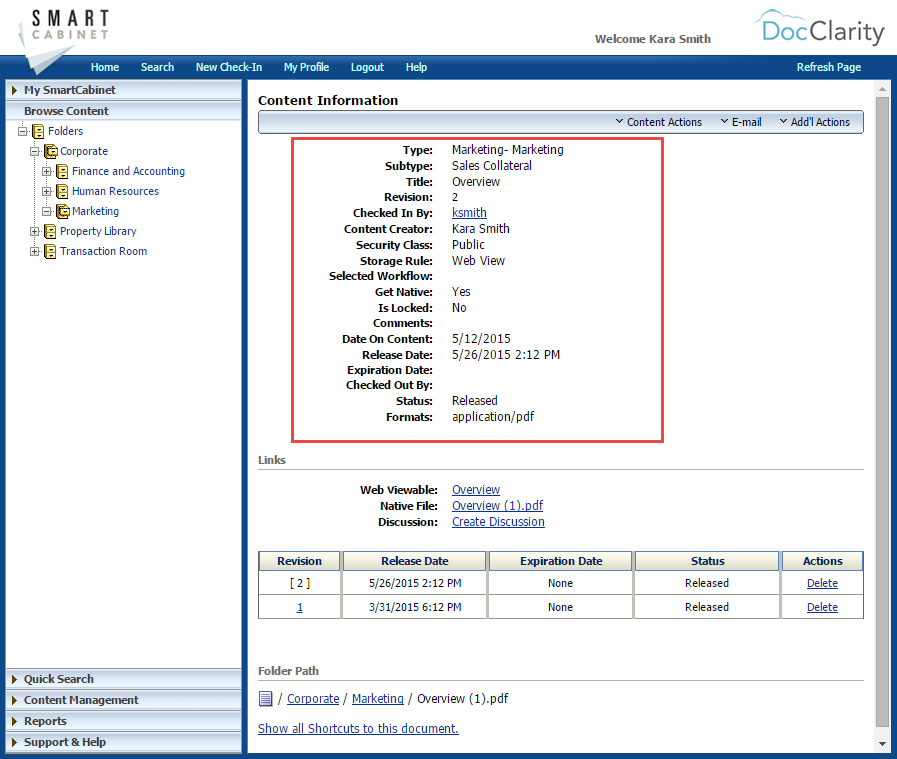Viewport: 897px width, 759px height.
Task: Open the Overview (1).pdf native file link
Action: [497, 505]
